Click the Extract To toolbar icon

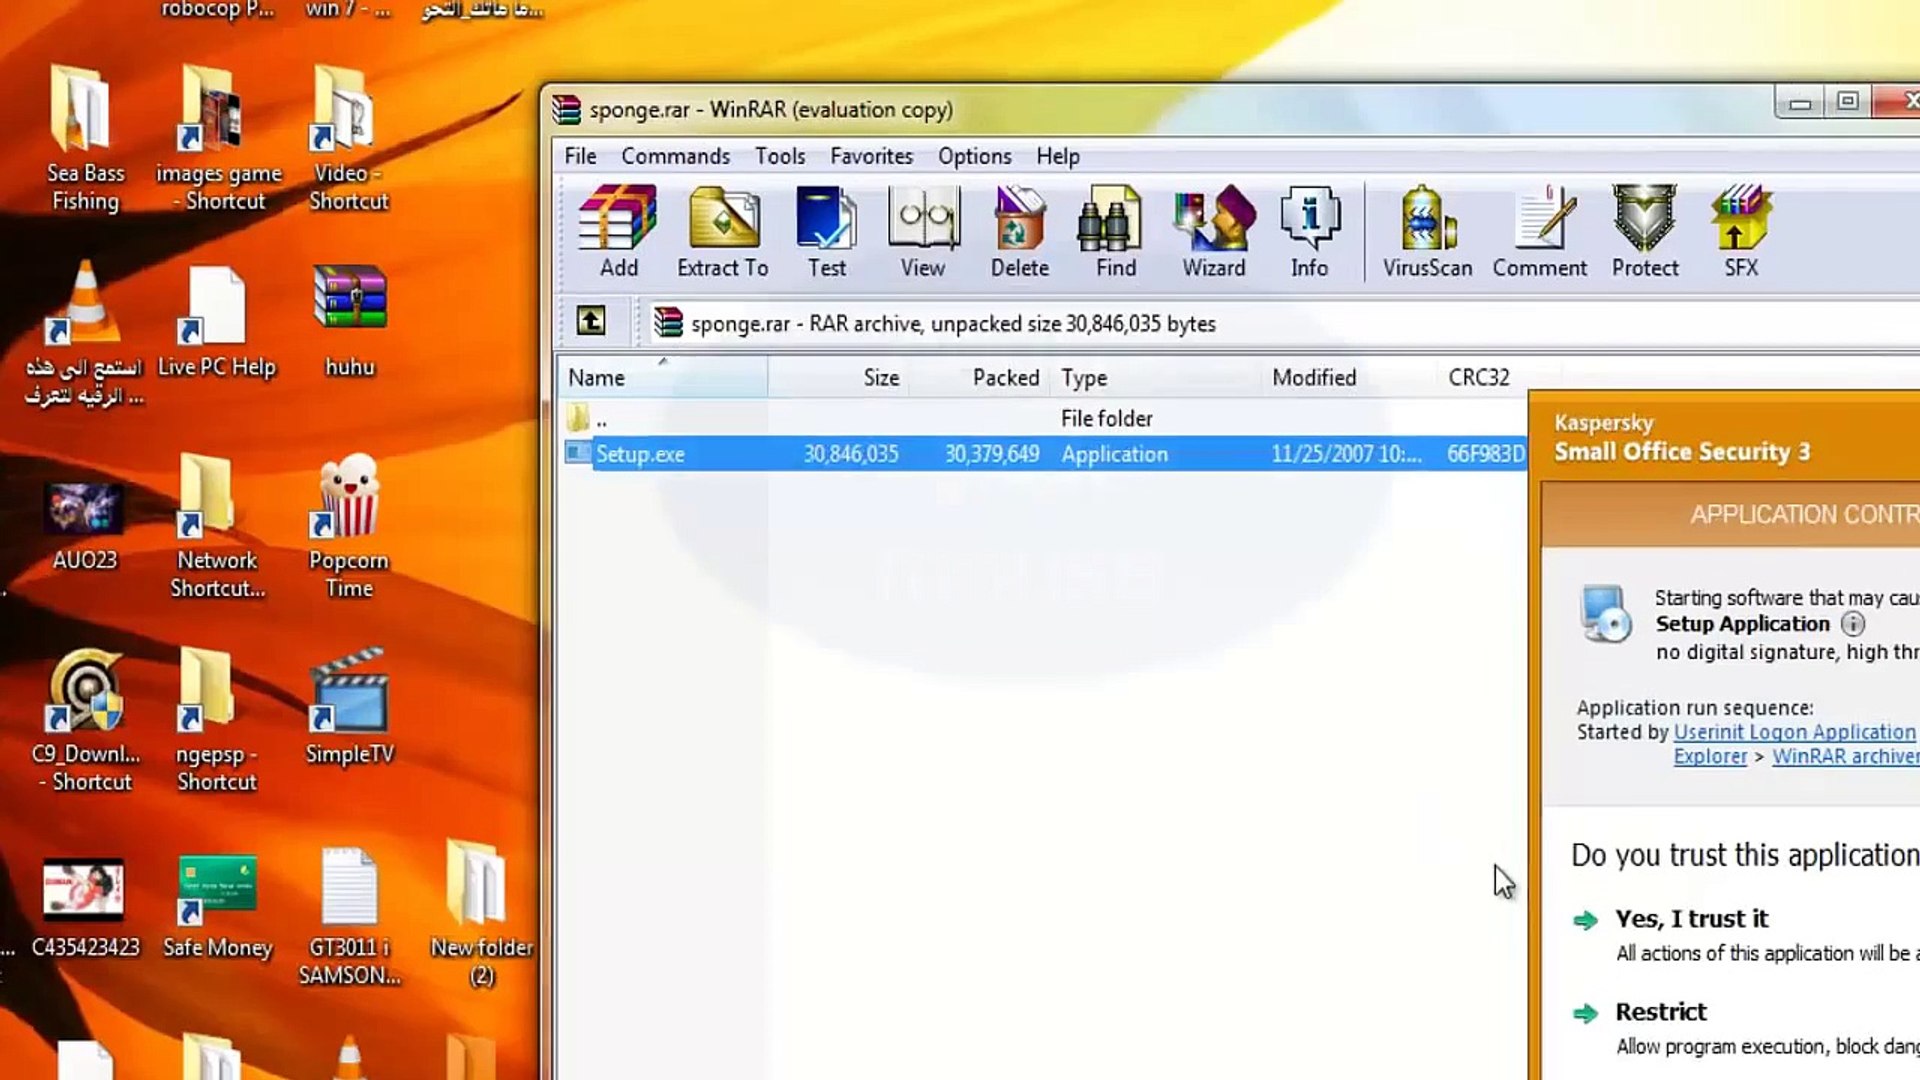pyautogui.click(x=722, y=231)
